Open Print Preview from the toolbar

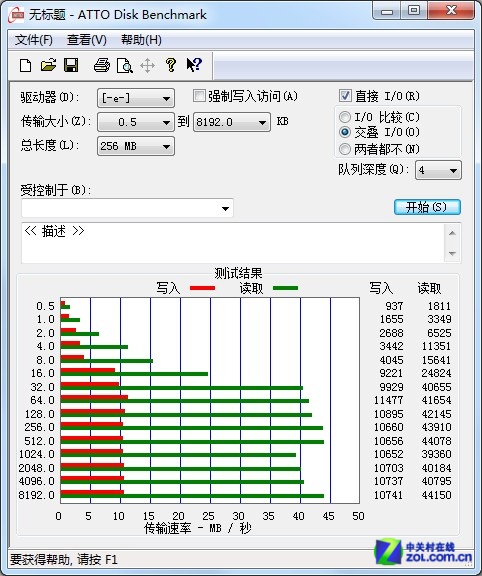125,66
